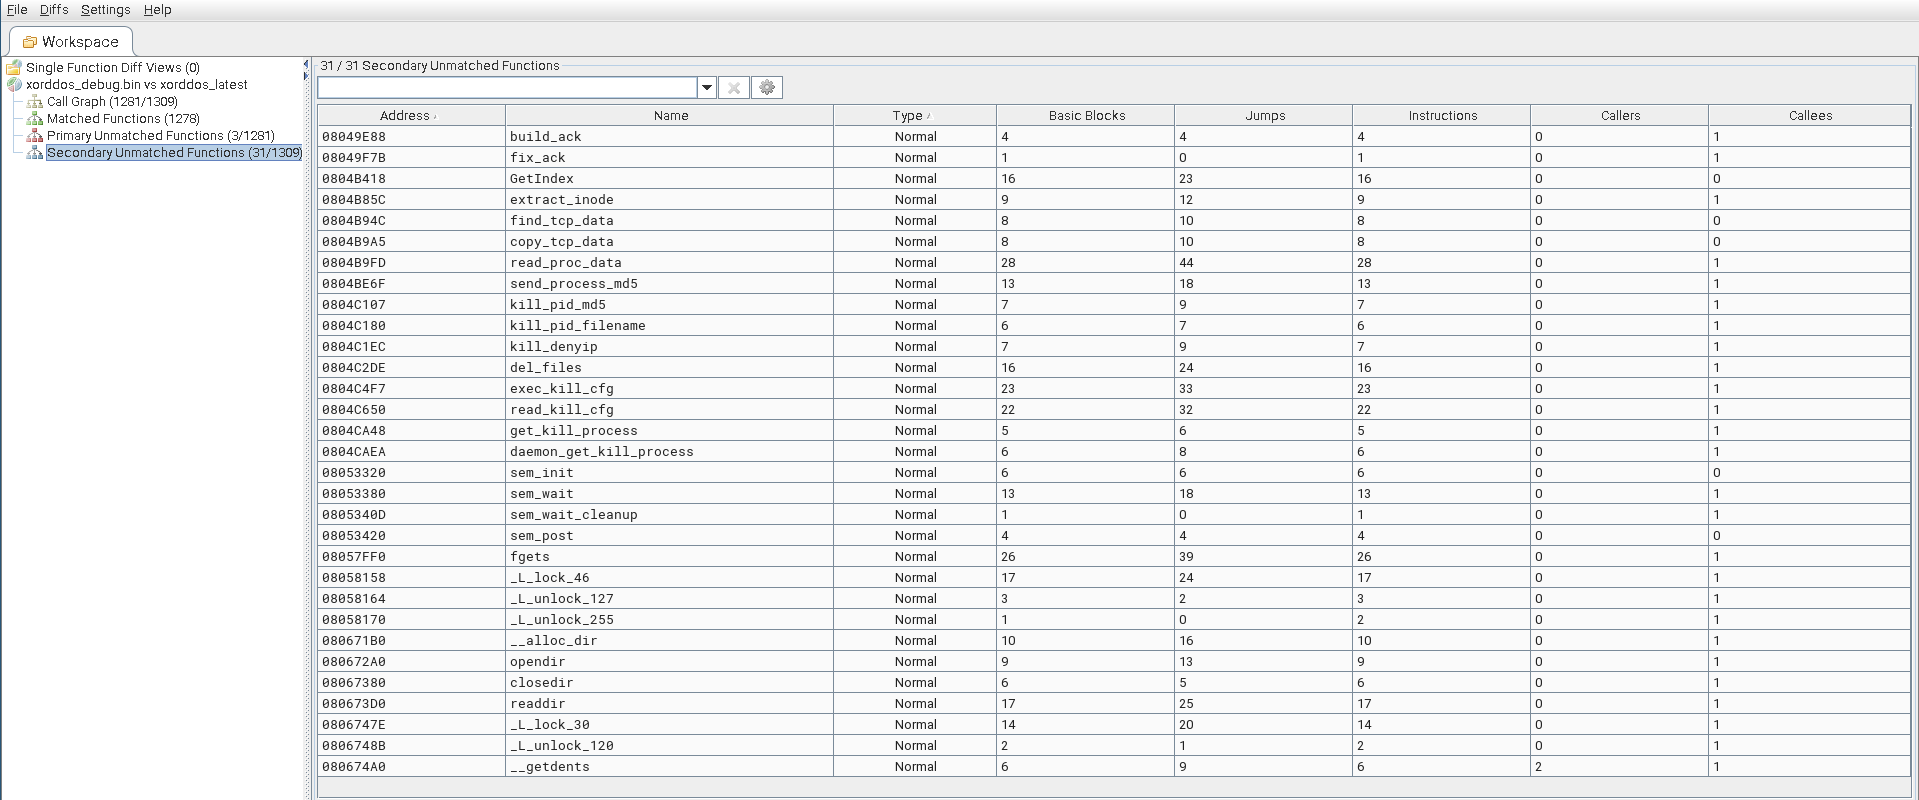Open the File menu

[x=17, y=10]
